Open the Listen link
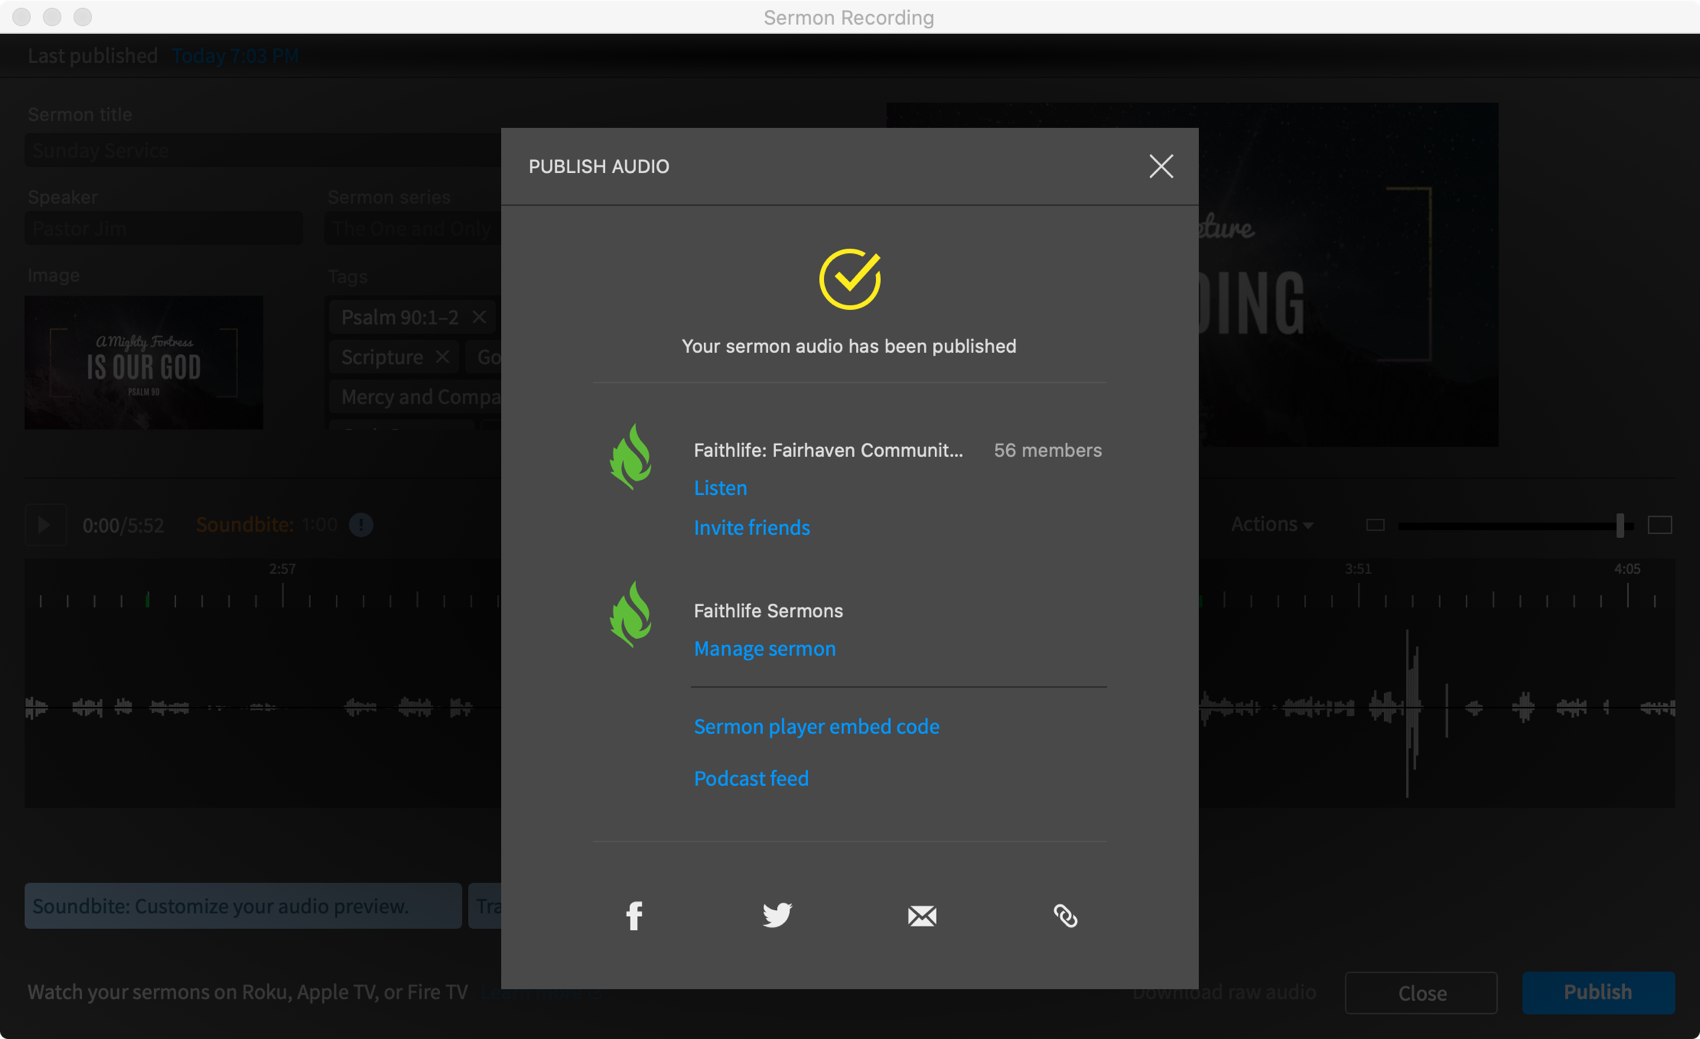Image resolution: width=1700 pixels, height=1039 pixels. coord(720,488)
